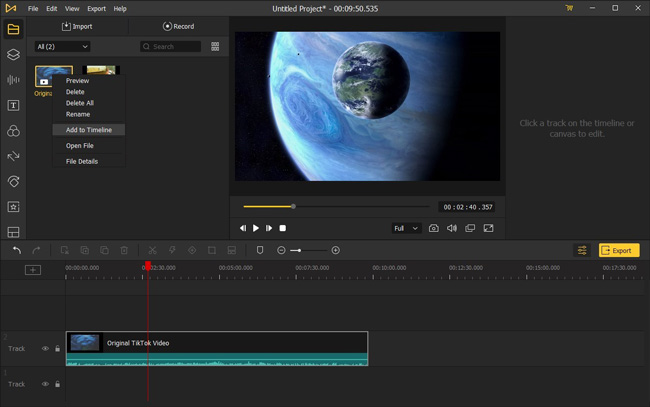
Task: Open the Filters circles icon in sidebar
Action: (13, 131)
